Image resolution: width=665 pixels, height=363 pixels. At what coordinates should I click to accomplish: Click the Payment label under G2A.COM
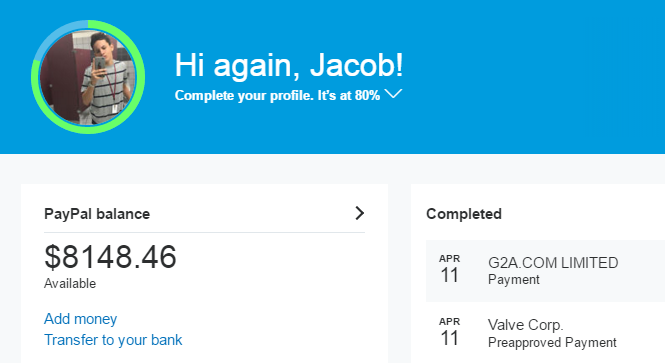tap(514, 279)
